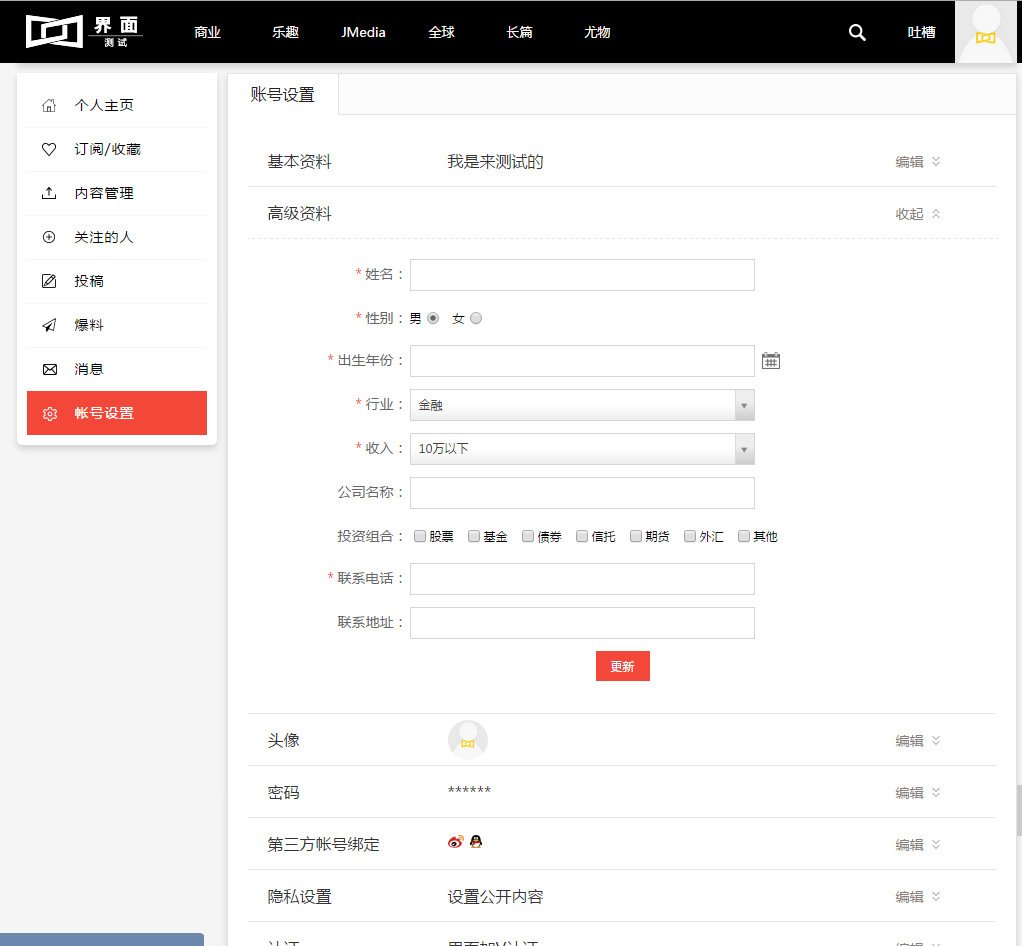Select the 女 gender radio button
The width and height of the screenshot is (1022, 946).
coord(476,318)
